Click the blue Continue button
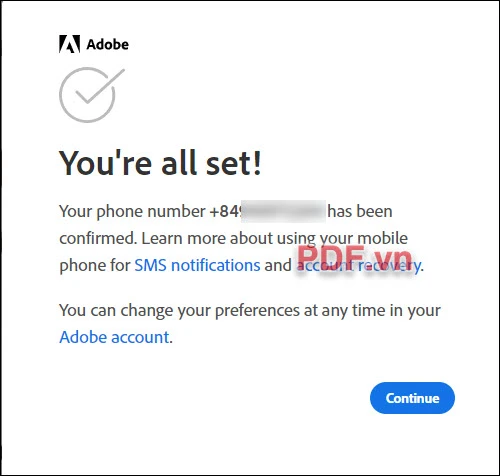The width and height of the screenshot is (500, 476). [412, 398]
